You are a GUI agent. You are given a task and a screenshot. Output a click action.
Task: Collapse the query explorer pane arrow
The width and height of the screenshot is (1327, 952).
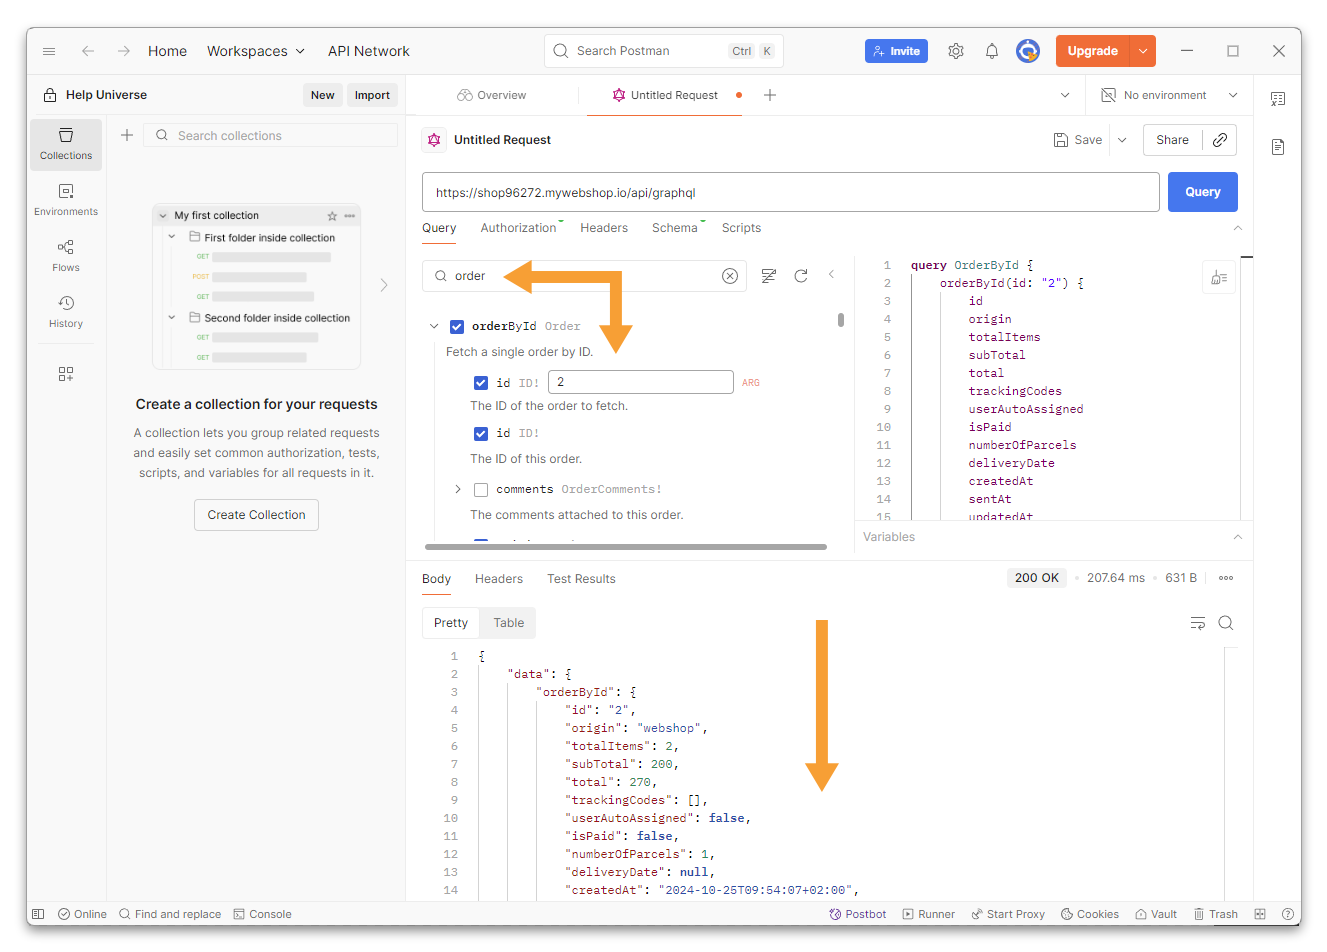click(831, 274)
